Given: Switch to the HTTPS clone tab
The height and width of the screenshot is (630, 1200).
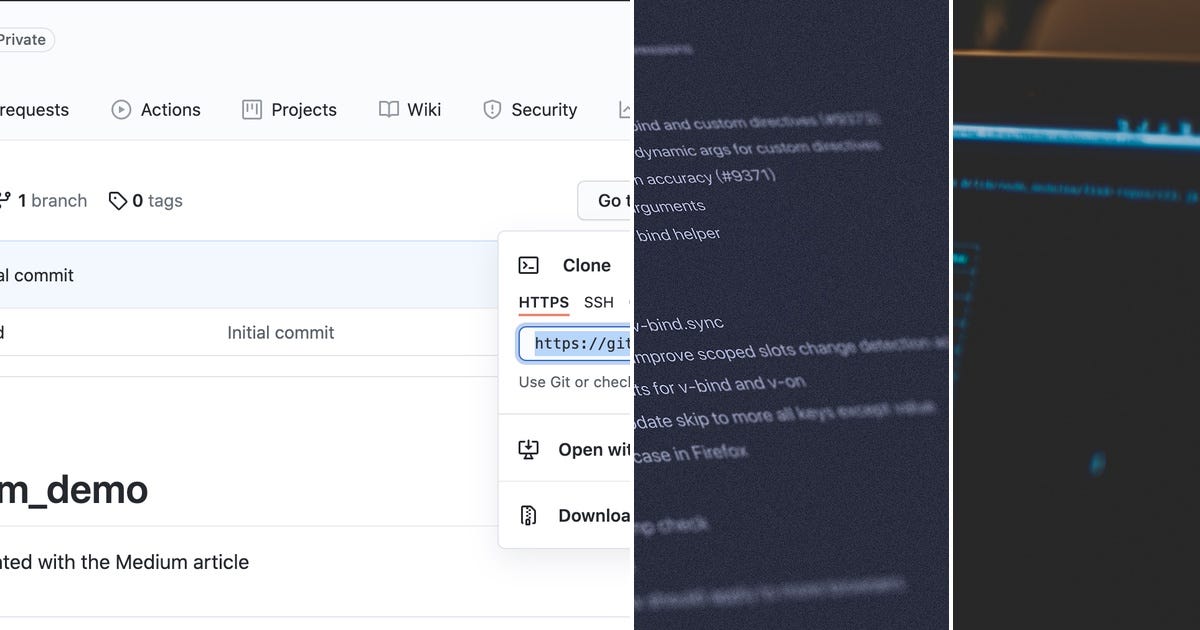Looking at the screenshot, I should click(543, 302).
